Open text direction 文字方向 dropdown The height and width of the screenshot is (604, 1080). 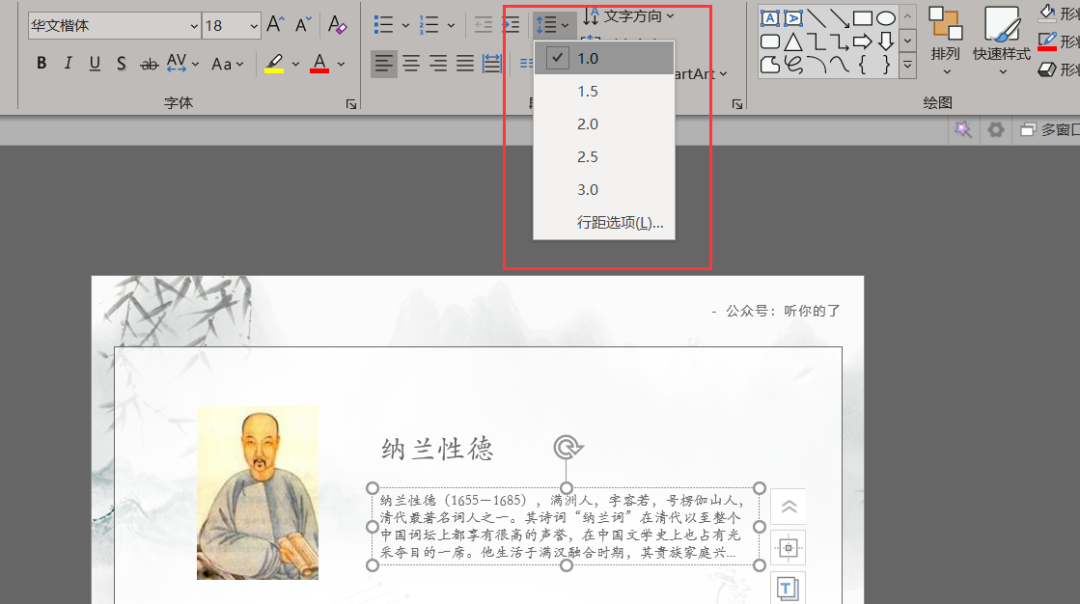[628, 16]
